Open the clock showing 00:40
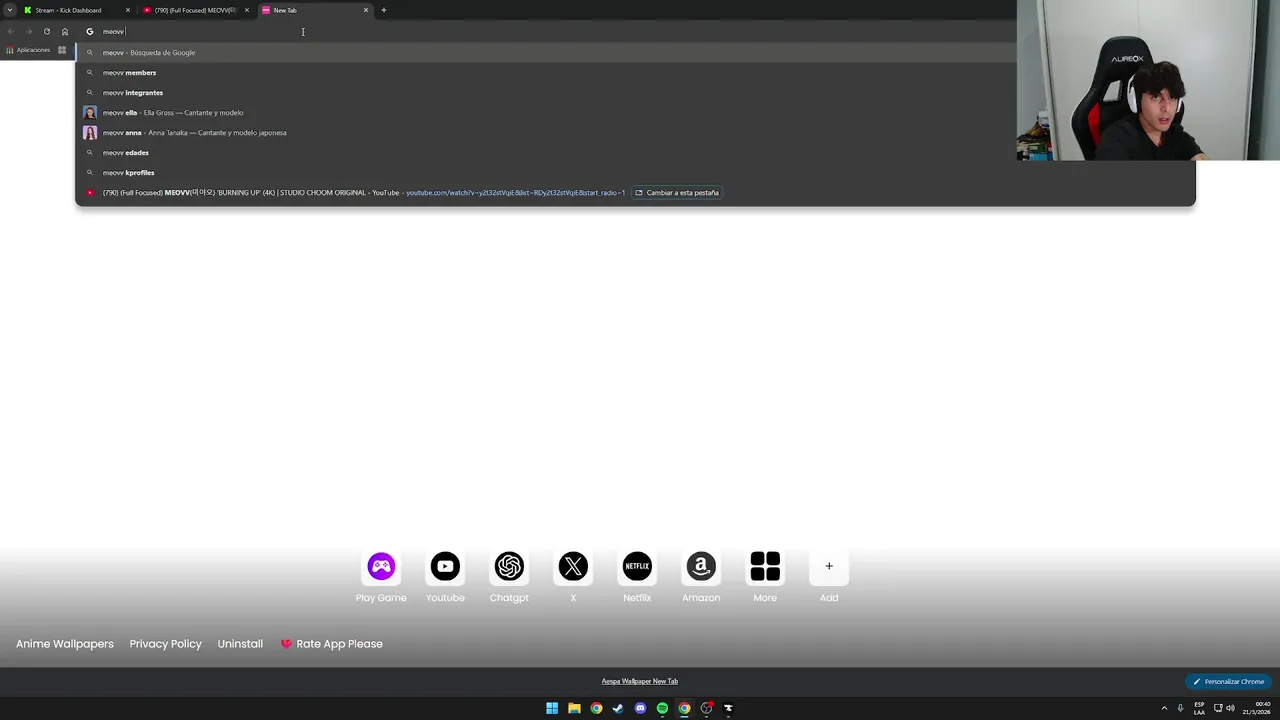 click(x=1256, y=708)
